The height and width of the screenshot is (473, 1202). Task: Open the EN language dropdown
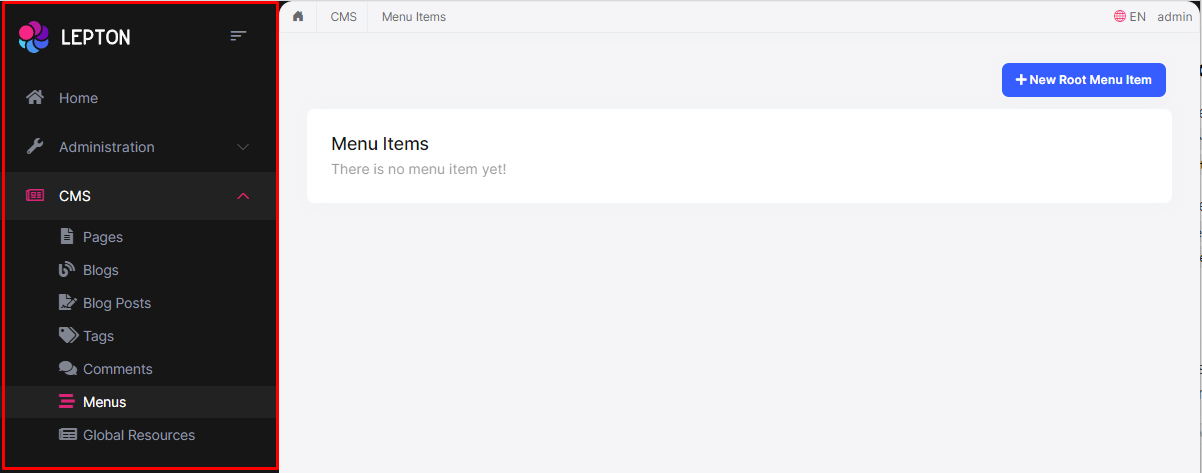click(1130, 17)
